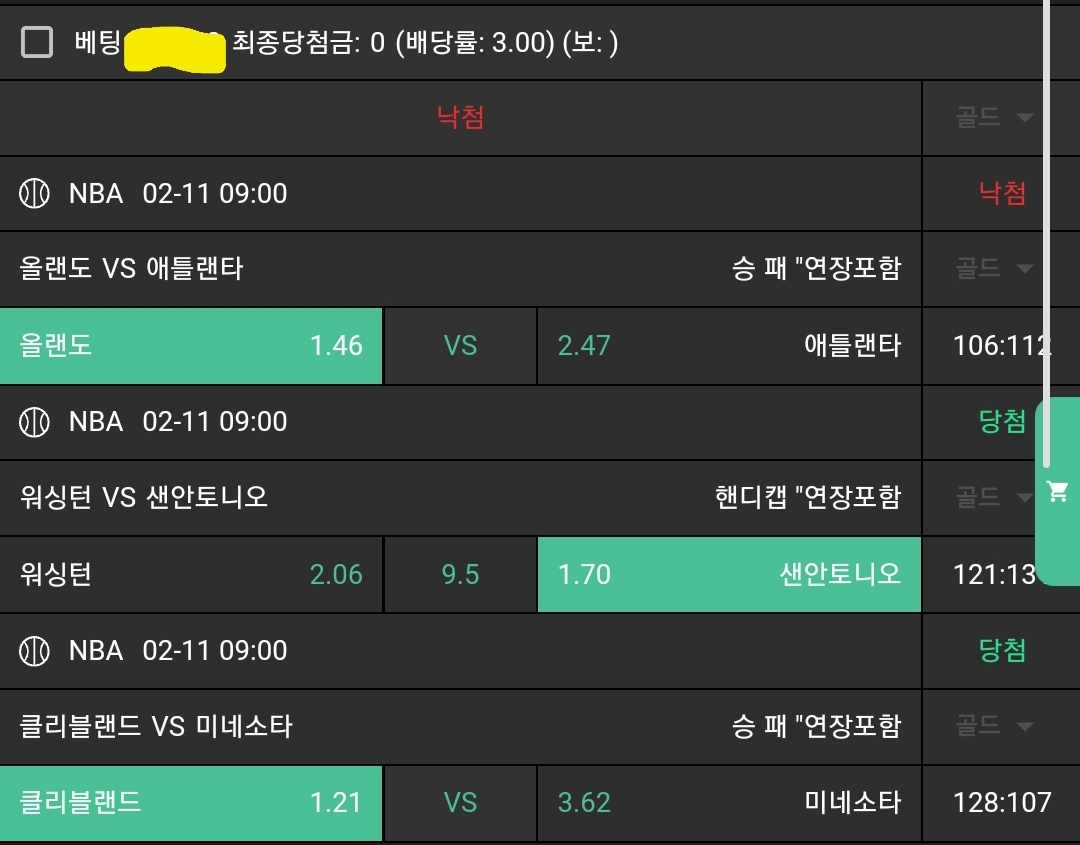Select the 올랜도 1.46 odds cell
1080x845 pixels.
(x=191, y=346)
